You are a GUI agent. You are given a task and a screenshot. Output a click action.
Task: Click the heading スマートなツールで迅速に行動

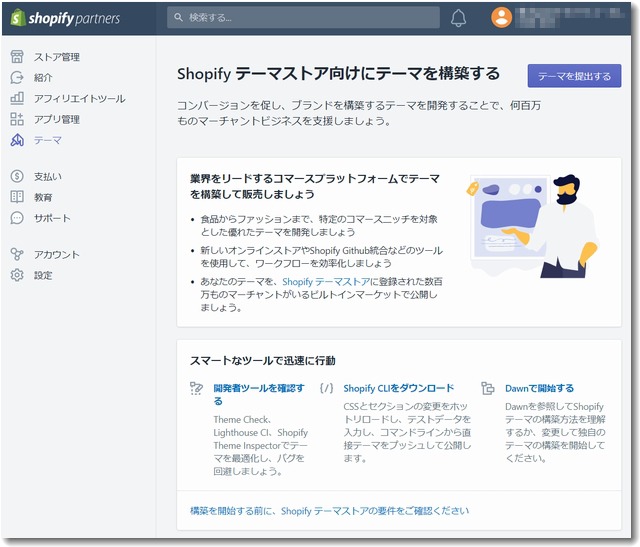(263, 361)
